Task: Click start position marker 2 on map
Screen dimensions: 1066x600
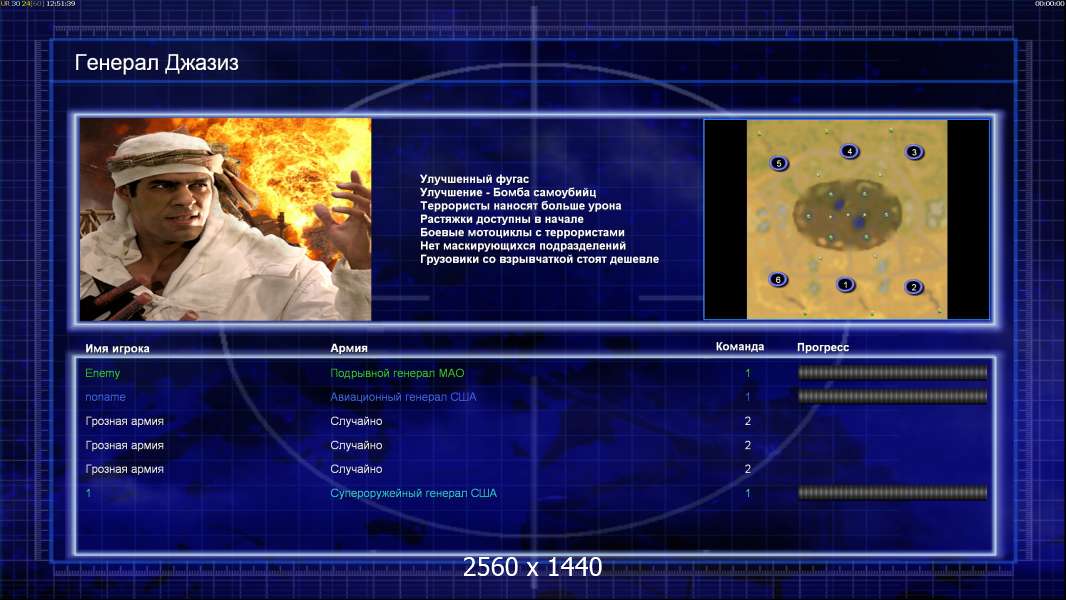Action: [x=914, y=287]
